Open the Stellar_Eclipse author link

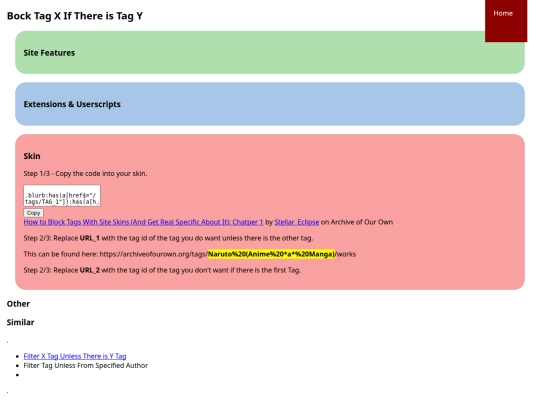tap(297, 222)
